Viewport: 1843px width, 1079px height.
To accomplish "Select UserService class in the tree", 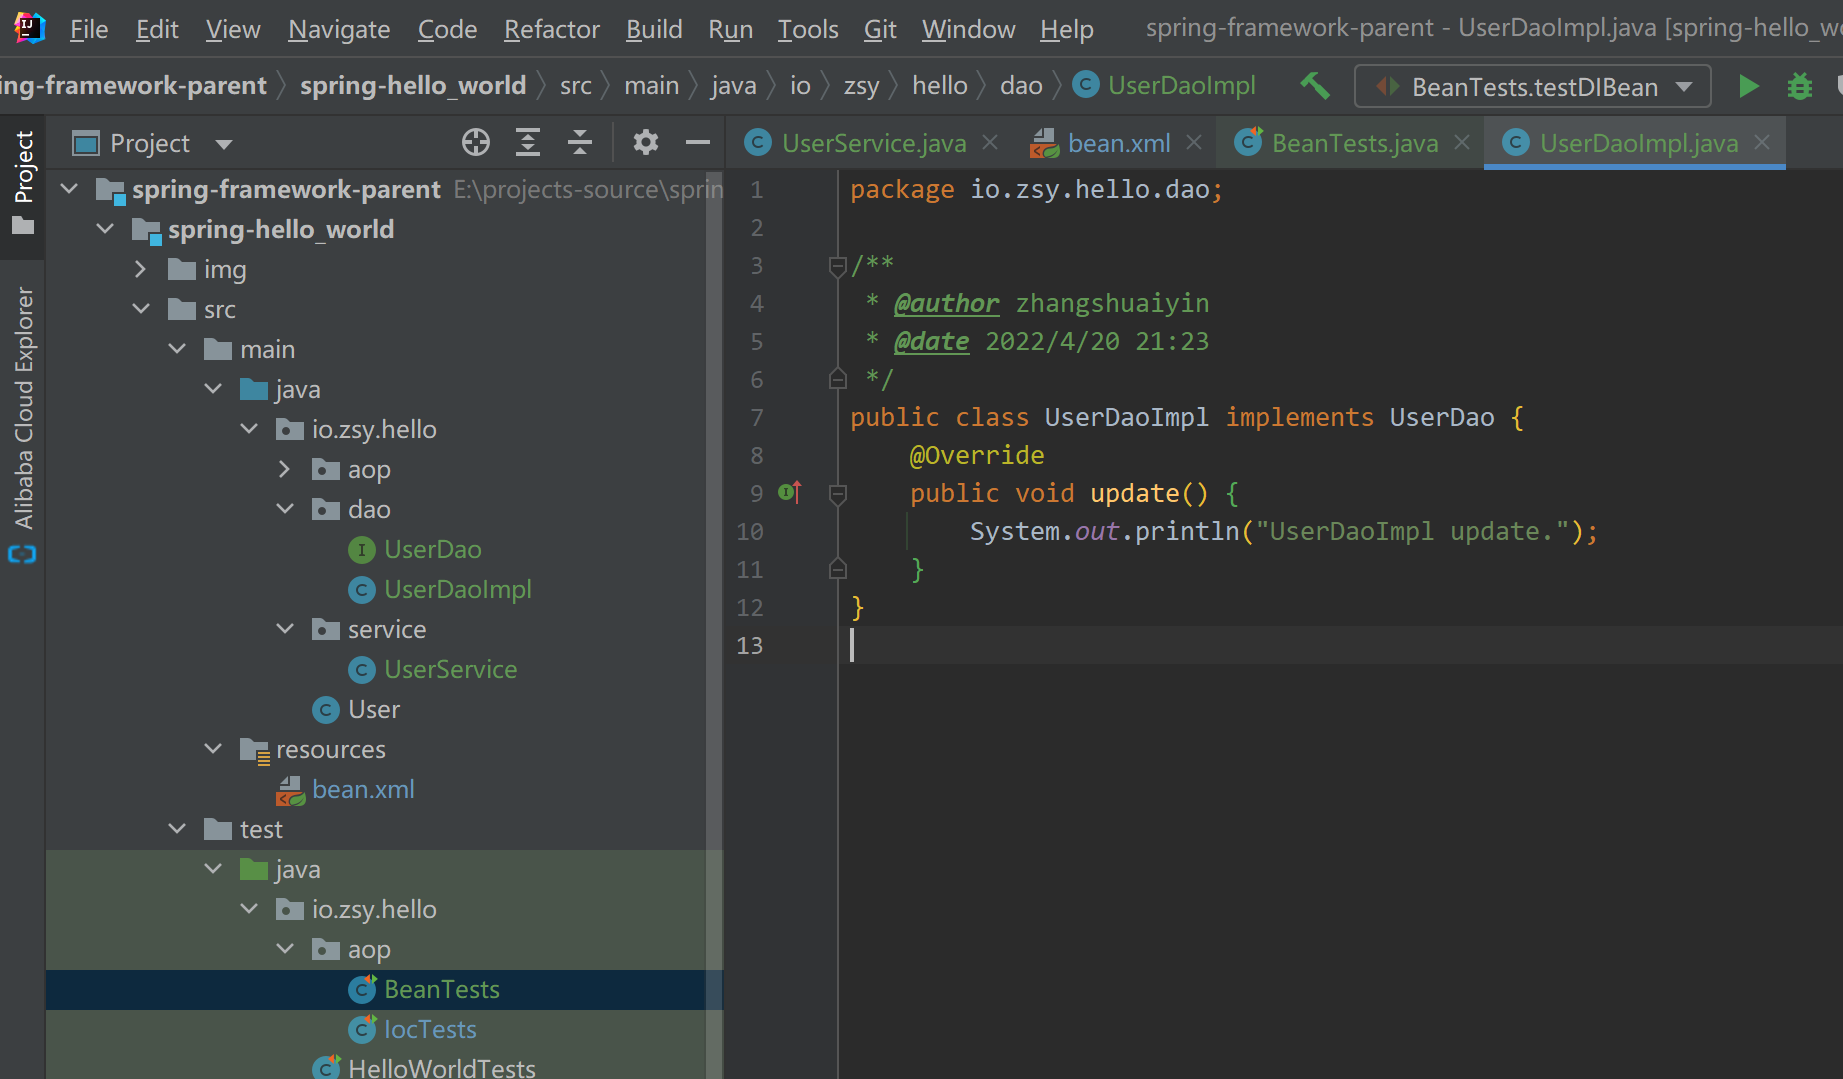I will tap(450, 670).
